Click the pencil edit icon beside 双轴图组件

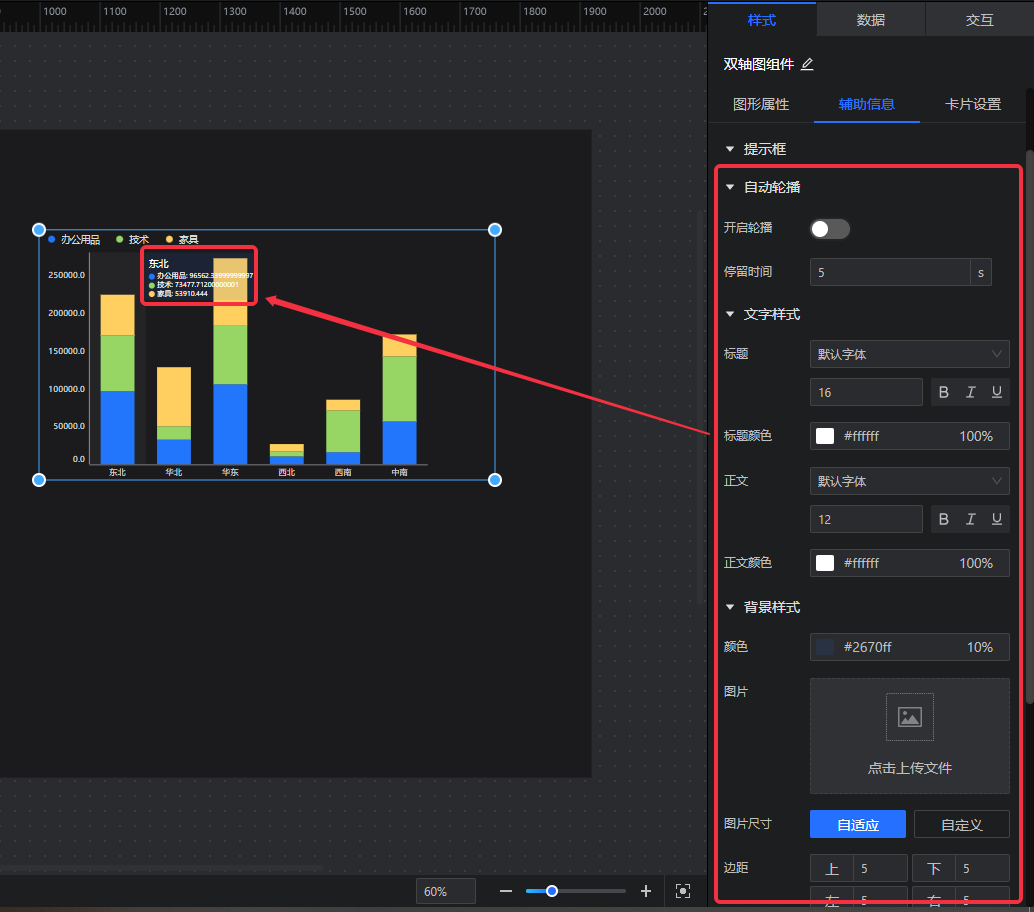(807, 64)
